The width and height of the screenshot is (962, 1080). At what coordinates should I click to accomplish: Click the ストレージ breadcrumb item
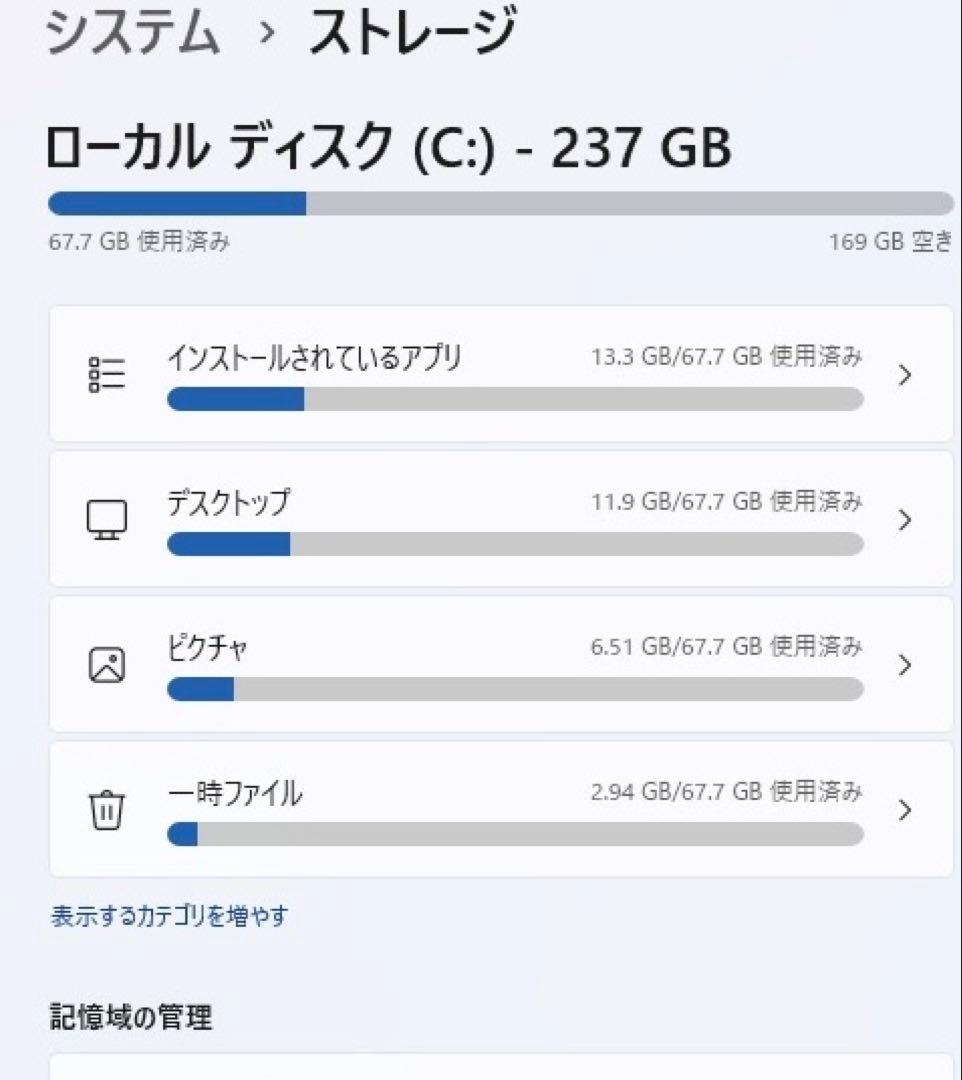(416, 32)
